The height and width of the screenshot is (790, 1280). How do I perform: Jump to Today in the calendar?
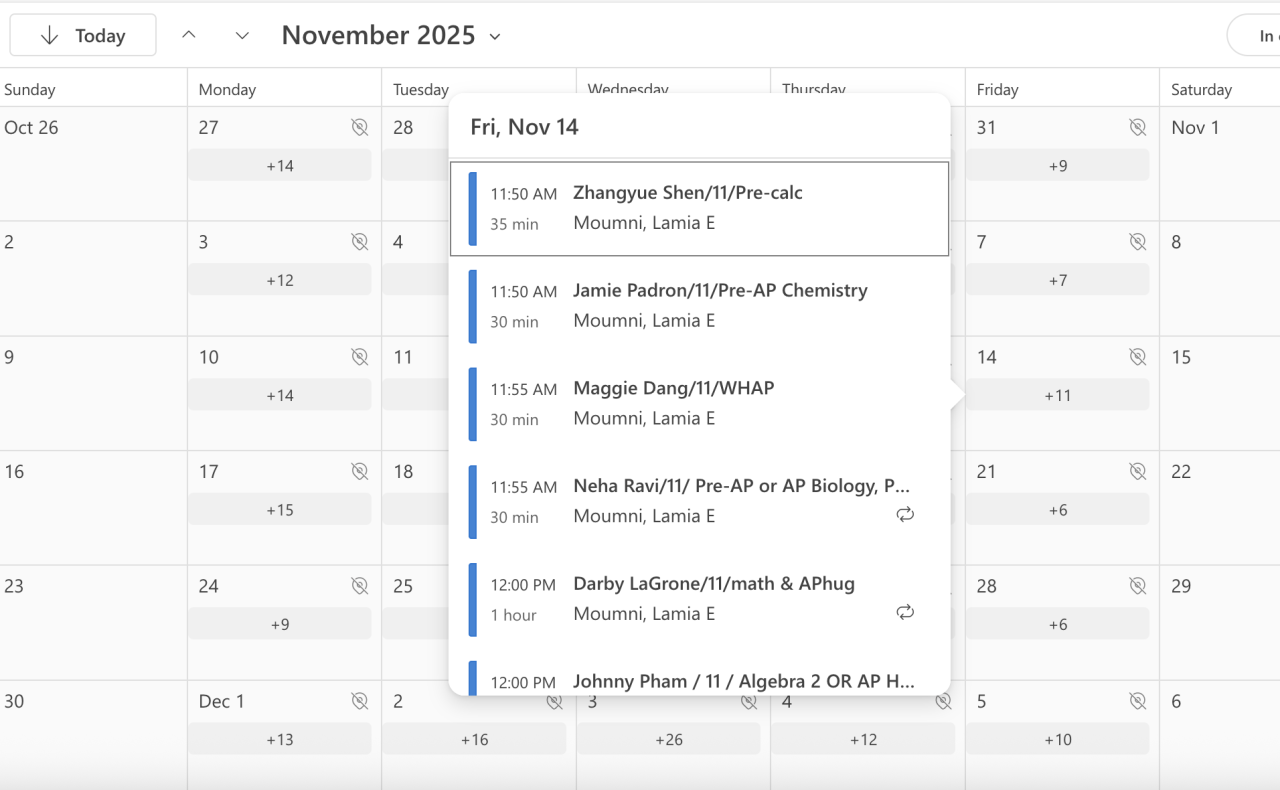(x=83, y=36)
